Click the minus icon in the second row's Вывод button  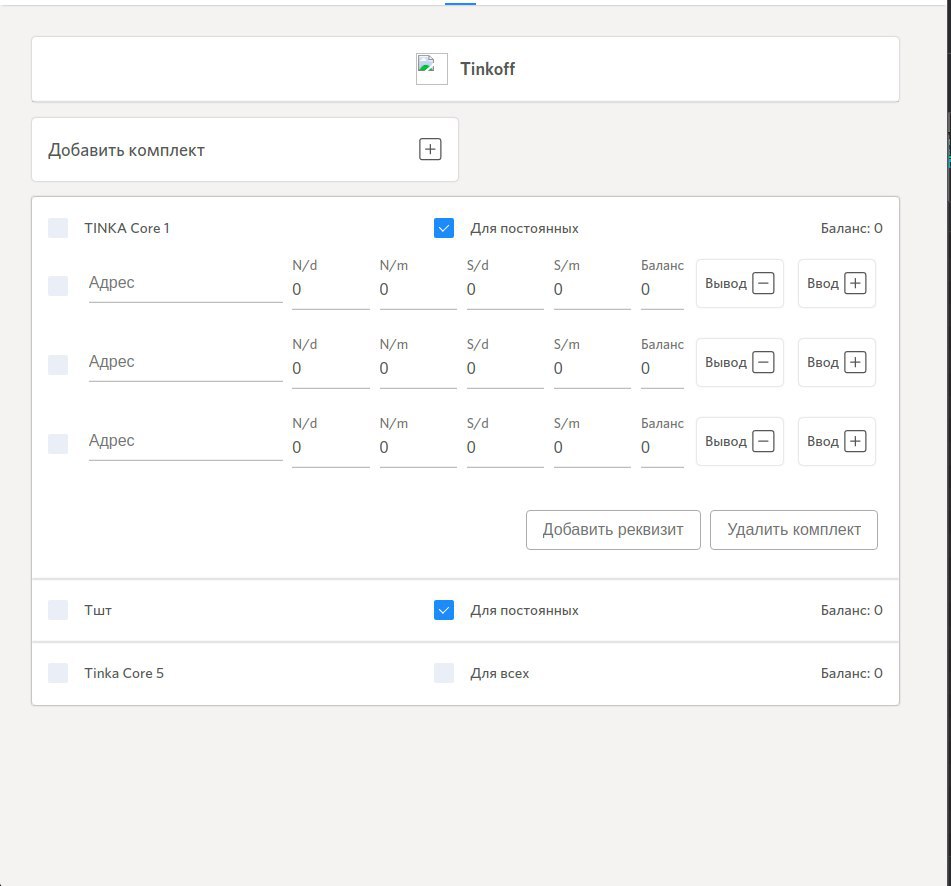(763, 362)
